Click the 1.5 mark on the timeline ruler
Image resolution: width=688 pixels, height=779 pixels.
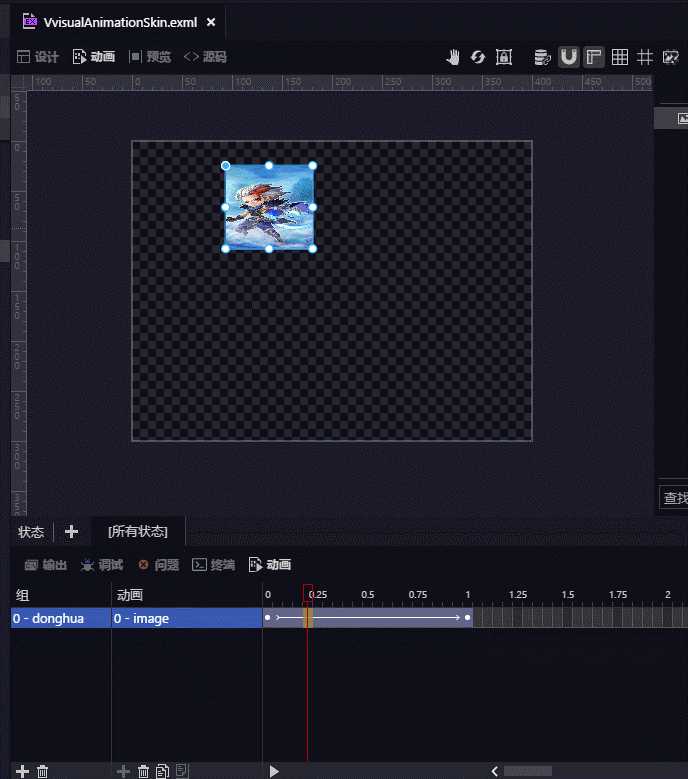point(568,594)
